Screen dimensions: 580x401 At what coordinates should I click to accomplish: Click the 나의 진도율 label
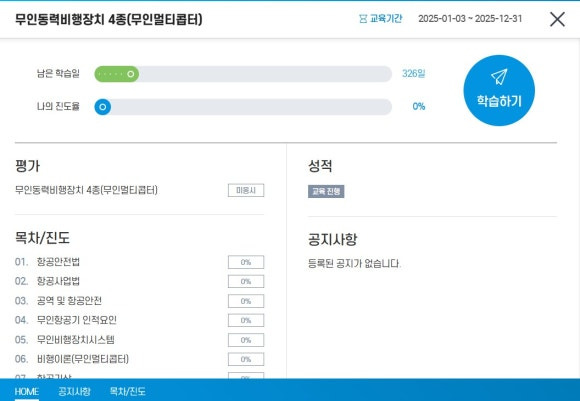click(x=58, y=107)
